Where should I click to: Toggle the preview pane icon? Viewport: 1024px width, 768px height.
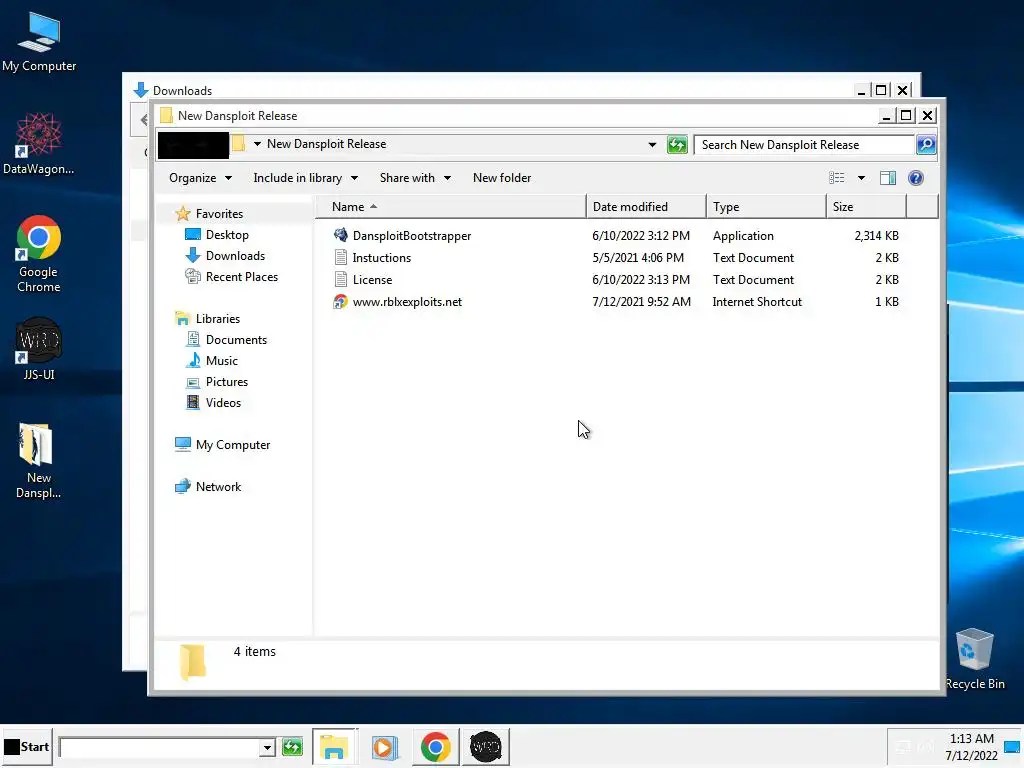click(888, 178)
